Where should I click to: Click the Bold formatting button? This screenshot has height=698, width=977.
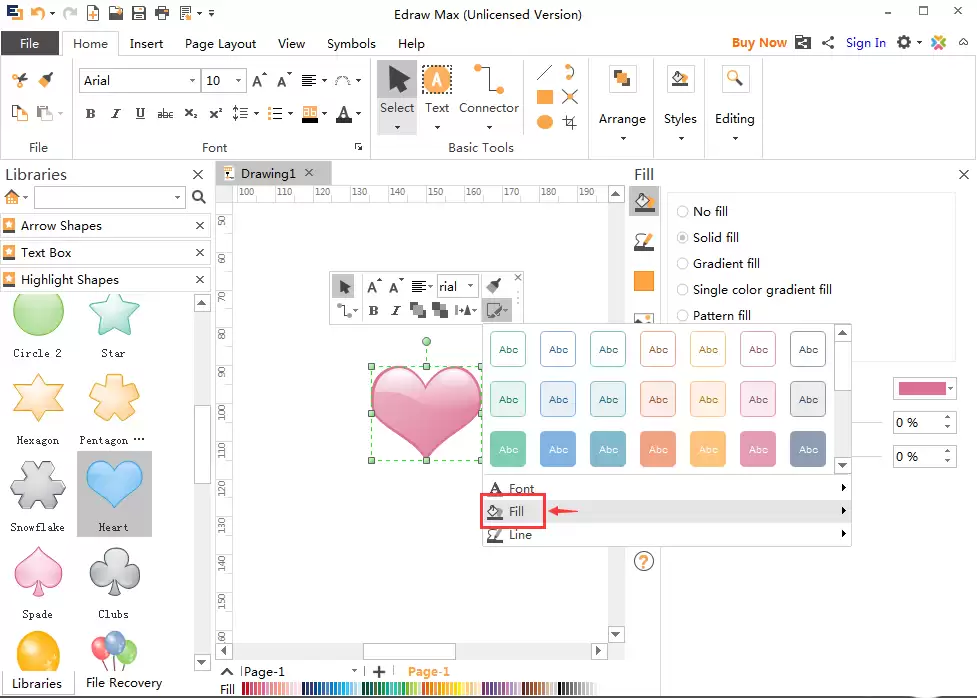(x=90, y=113)
